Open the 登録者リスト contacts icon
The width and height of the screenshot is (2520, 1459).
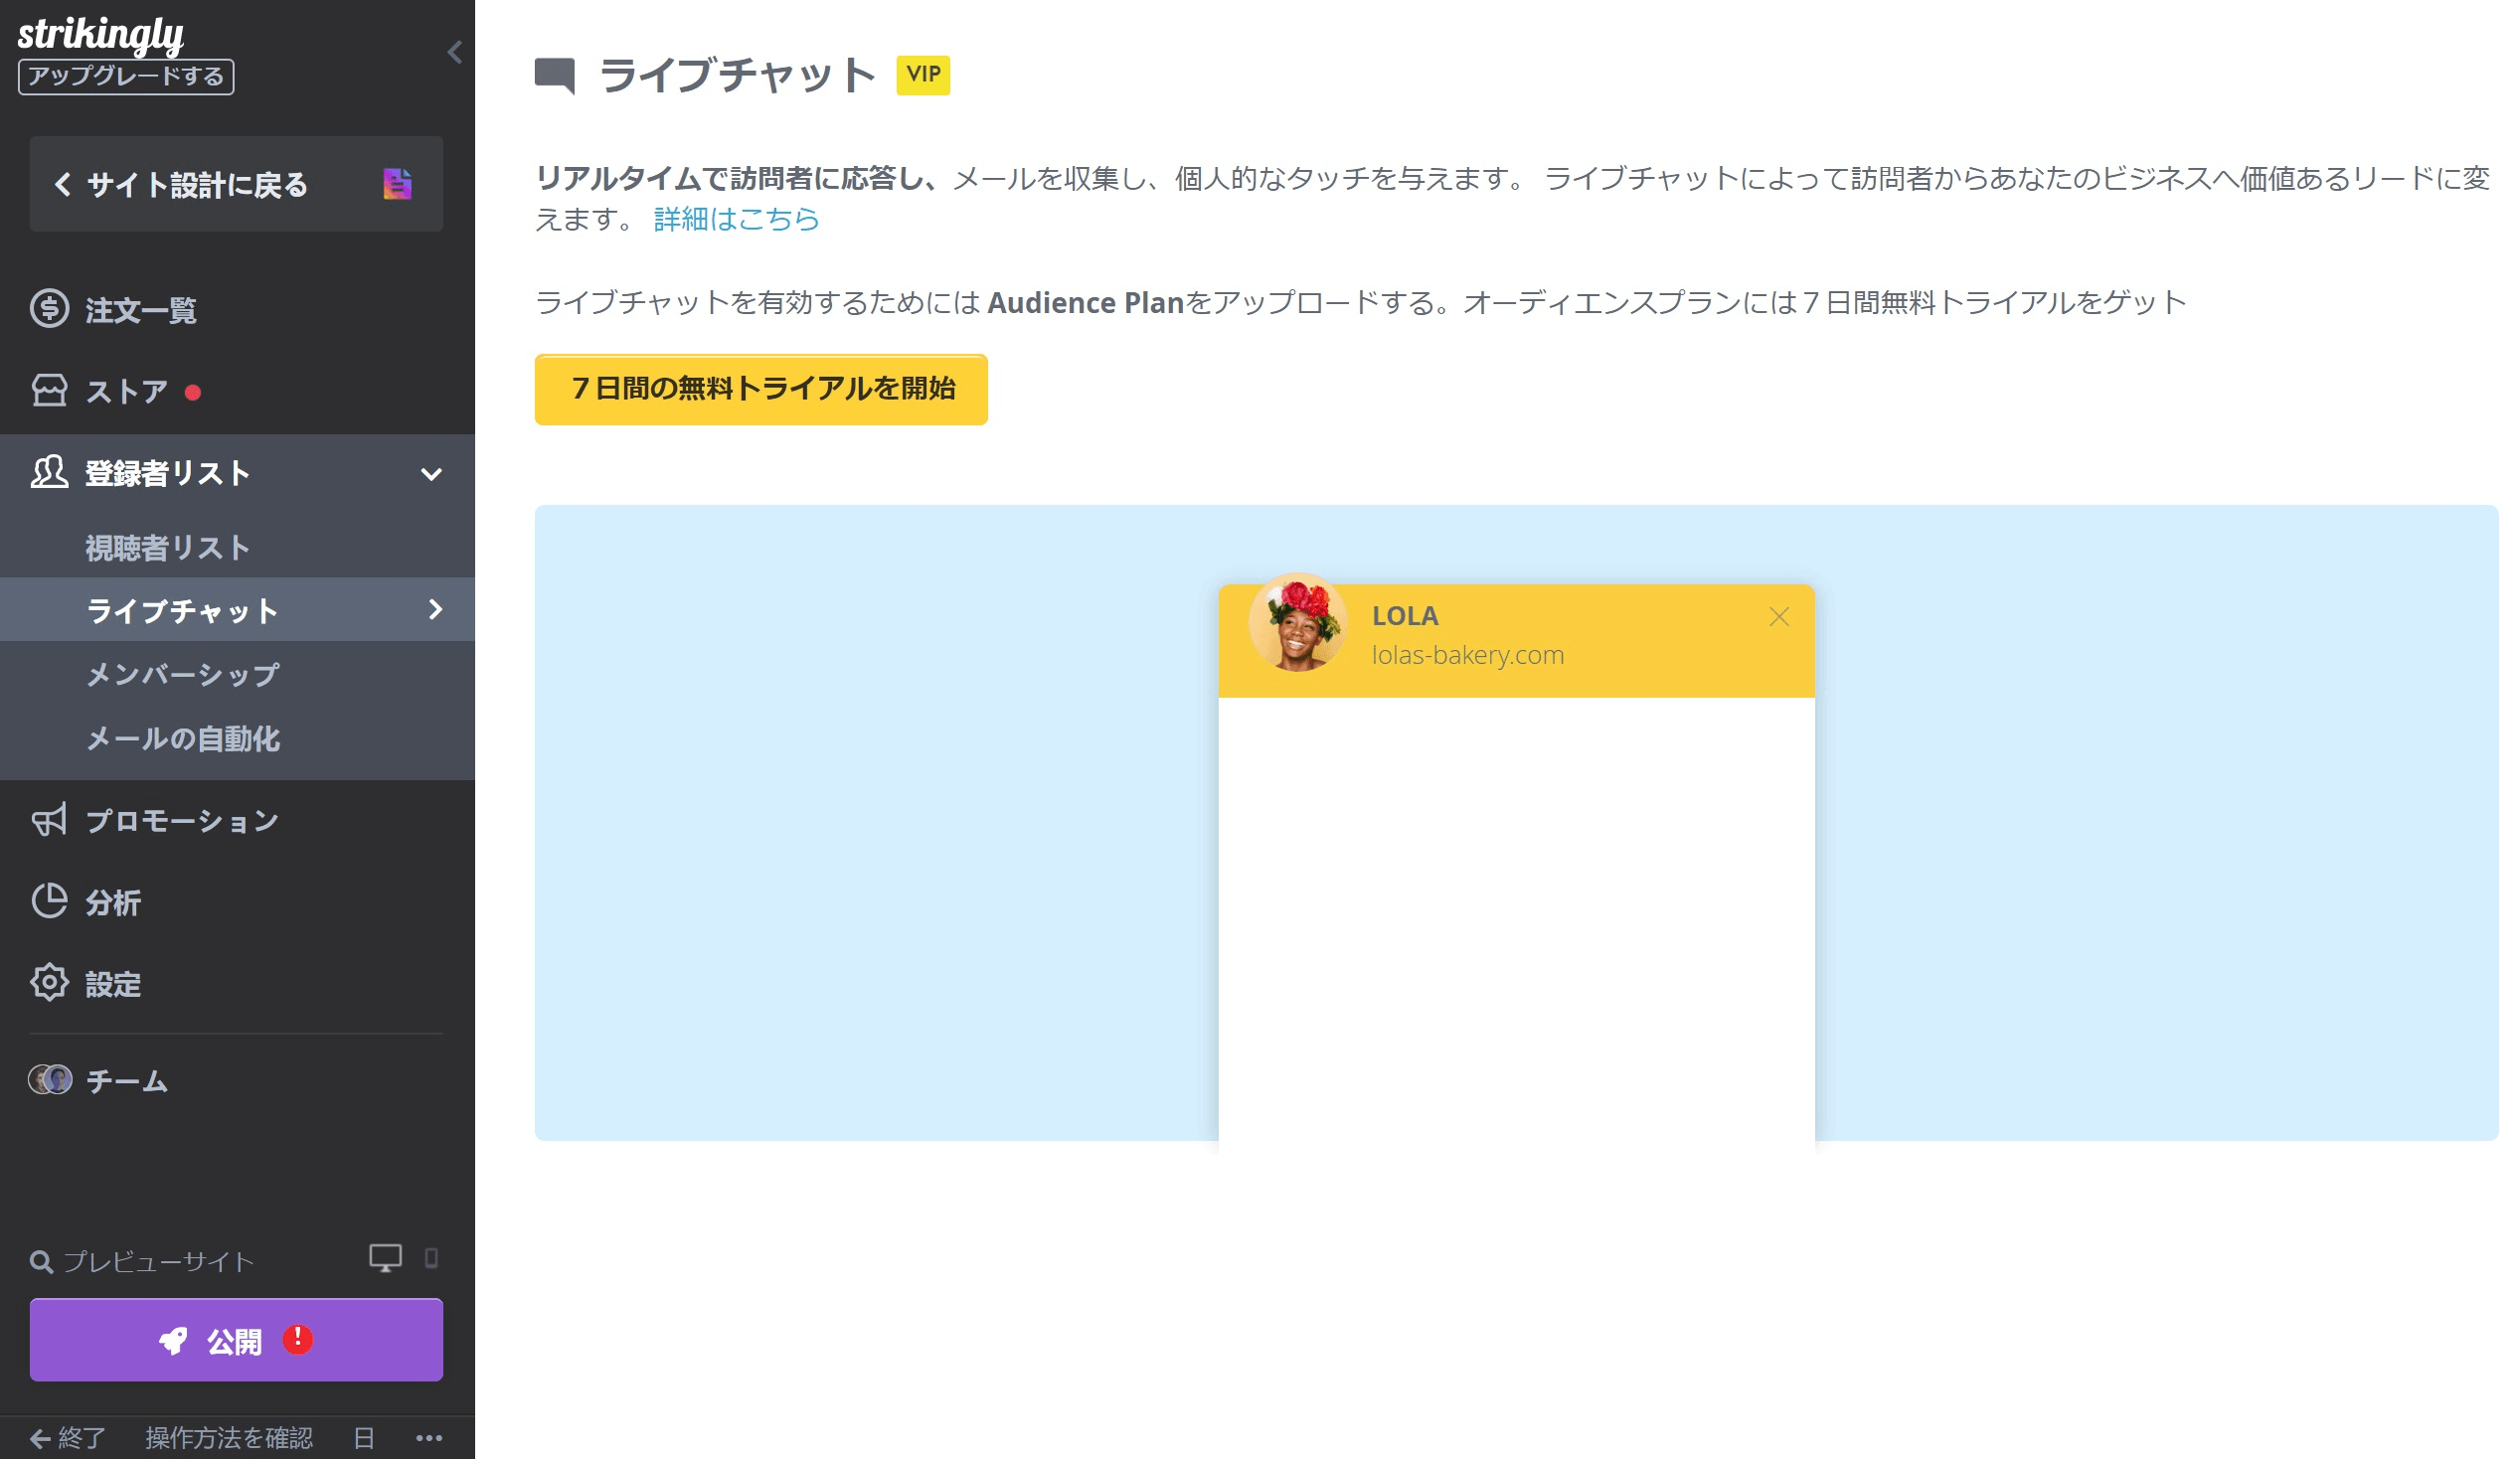point(52,472)
